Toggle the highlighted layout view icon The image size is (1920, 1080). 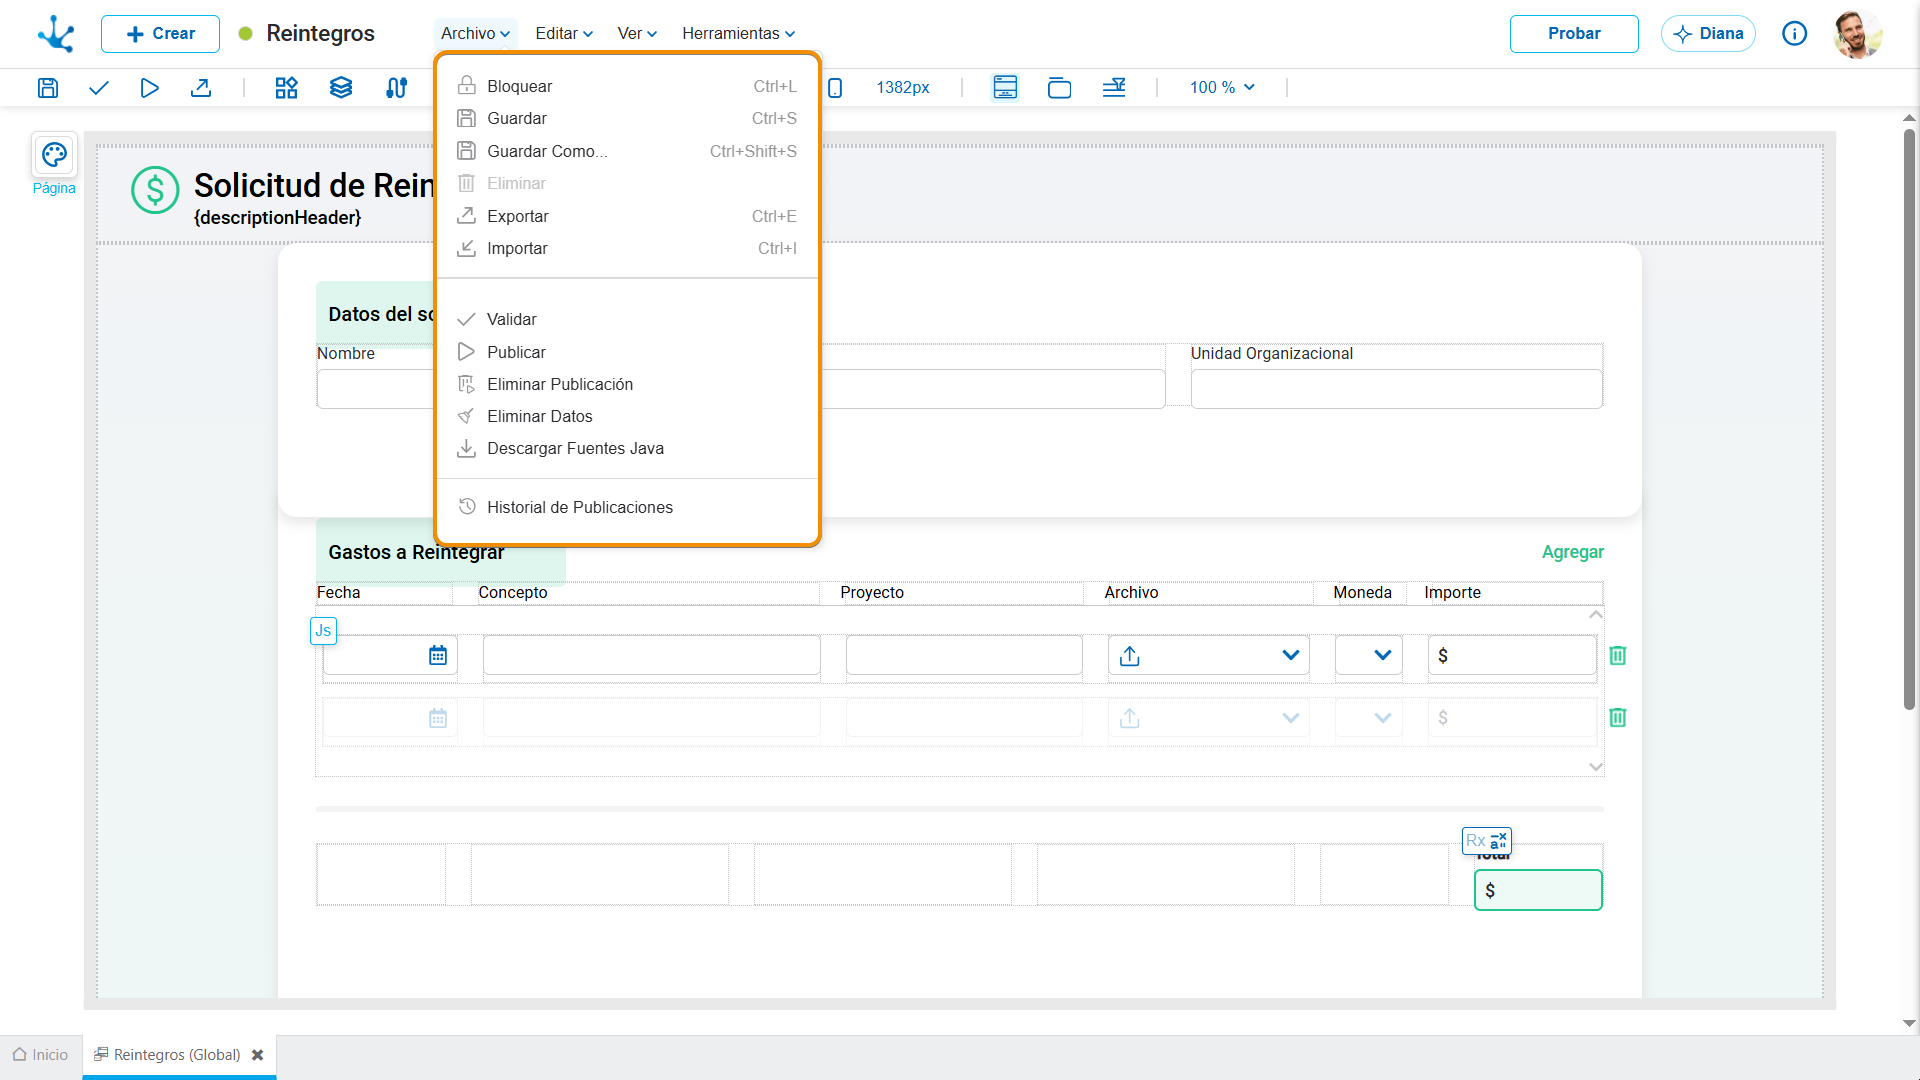point(1005,88)
